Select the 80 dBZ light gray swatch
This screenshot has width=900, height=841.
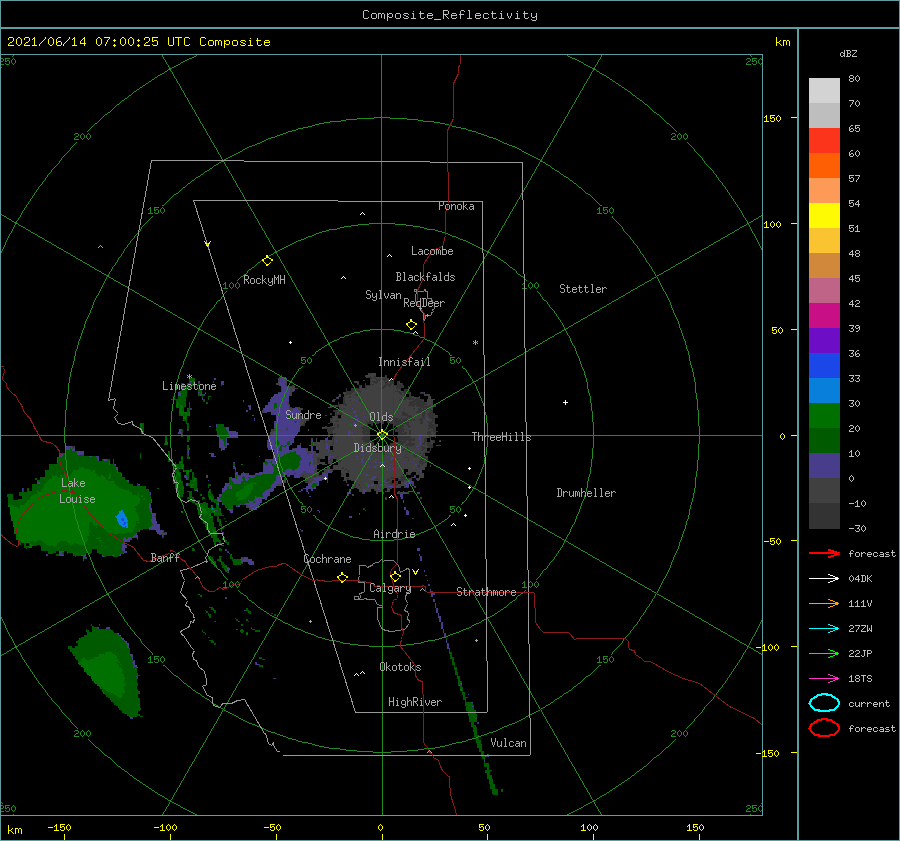click(824, 90)
